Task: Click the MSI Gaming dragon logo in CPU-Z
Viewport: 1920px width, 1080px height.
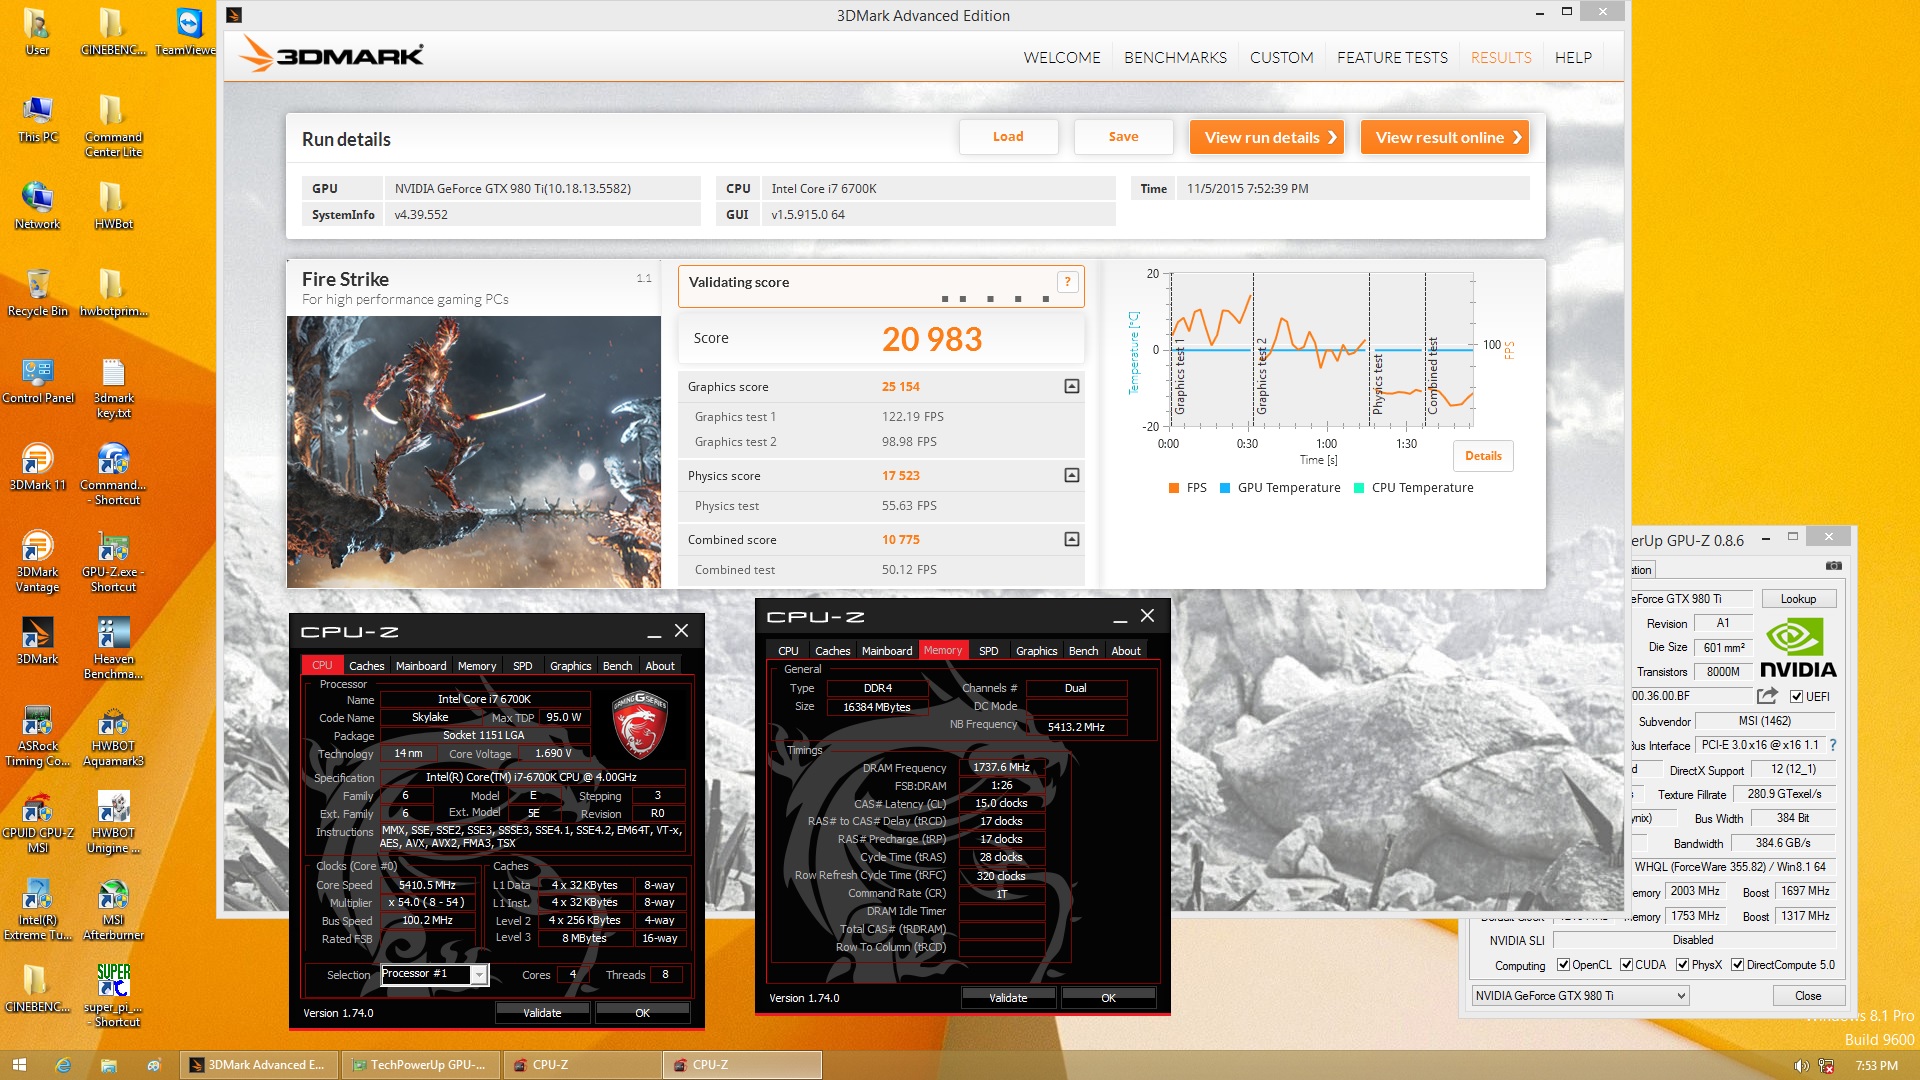Action: click(x=639, y=724)
